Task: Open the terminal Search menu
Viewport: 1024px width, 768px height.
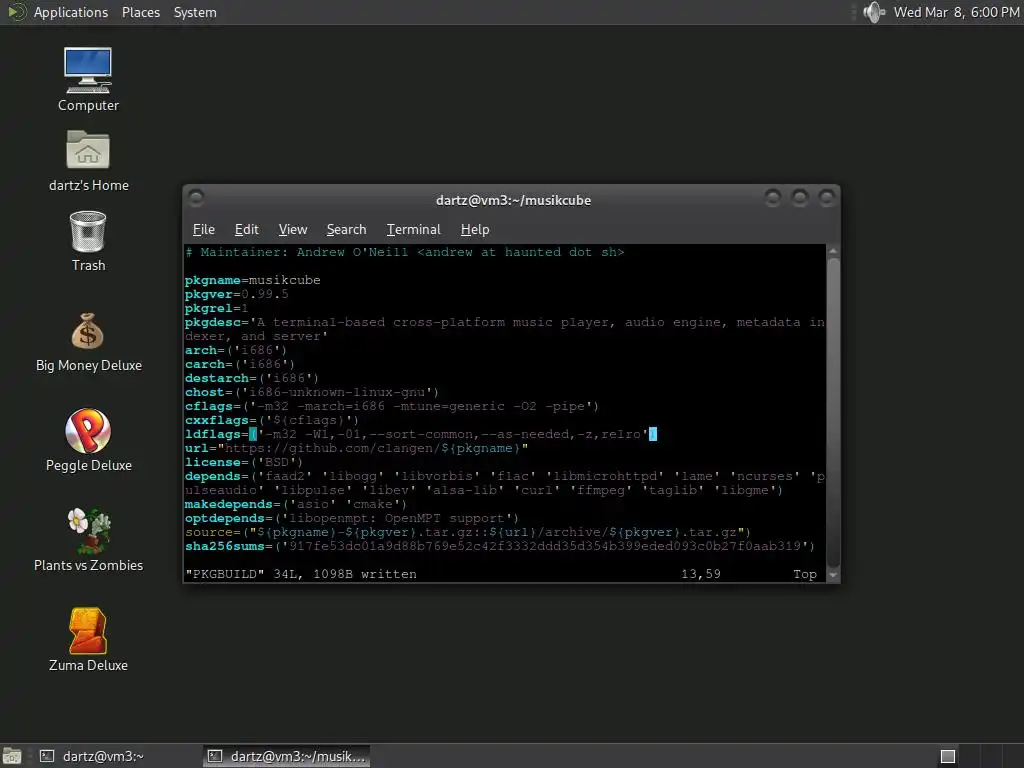Action: coord(346,229)
